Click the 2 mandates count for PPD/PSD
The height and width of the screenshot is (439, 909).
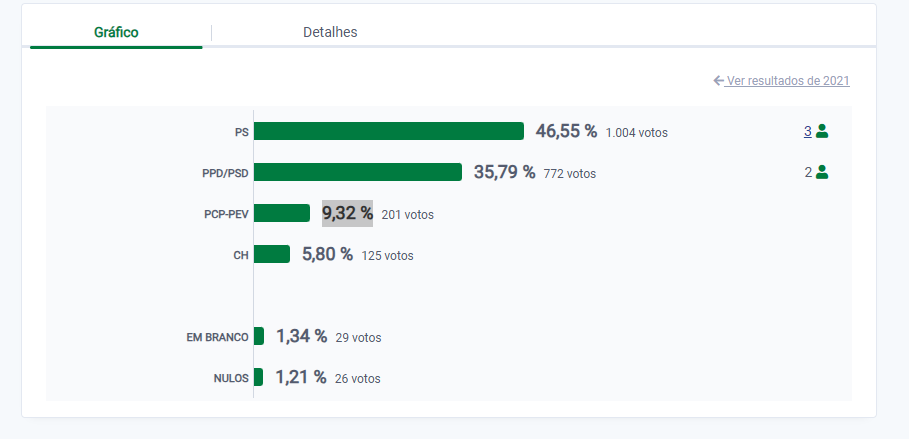coord(808,172)
